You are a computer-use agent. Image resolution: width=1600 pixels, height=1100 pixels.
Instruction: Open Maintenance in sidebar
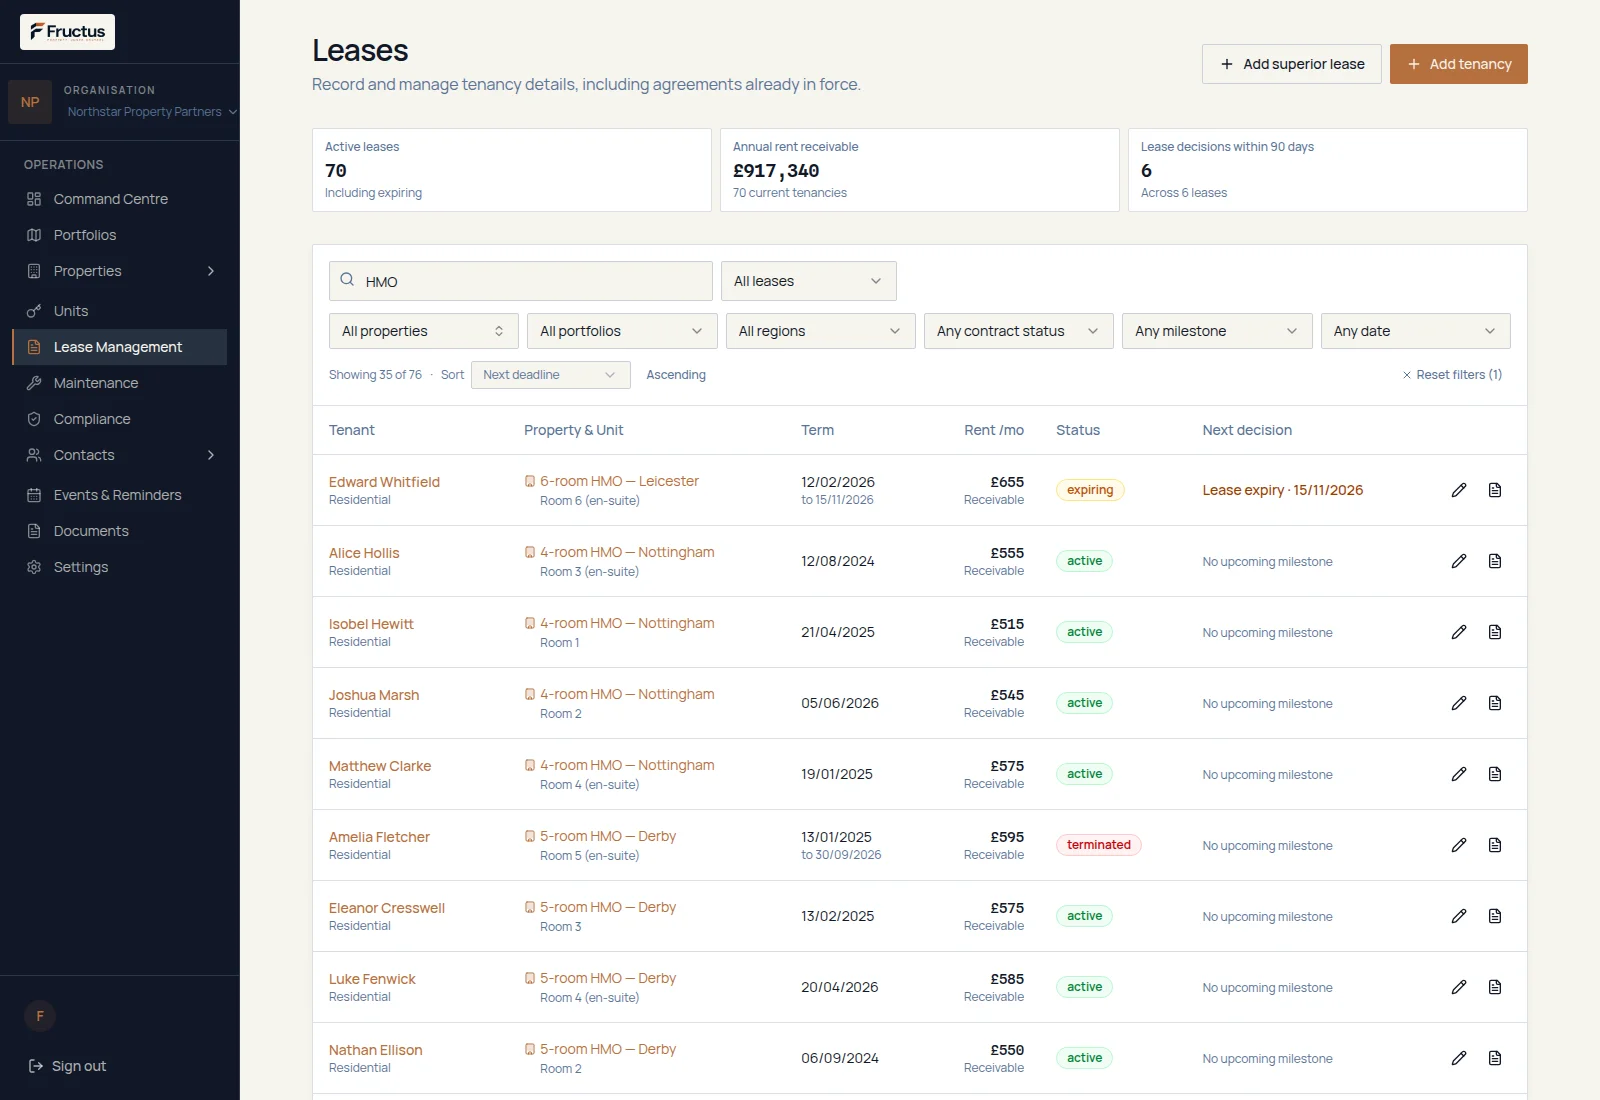coord(119,383)
